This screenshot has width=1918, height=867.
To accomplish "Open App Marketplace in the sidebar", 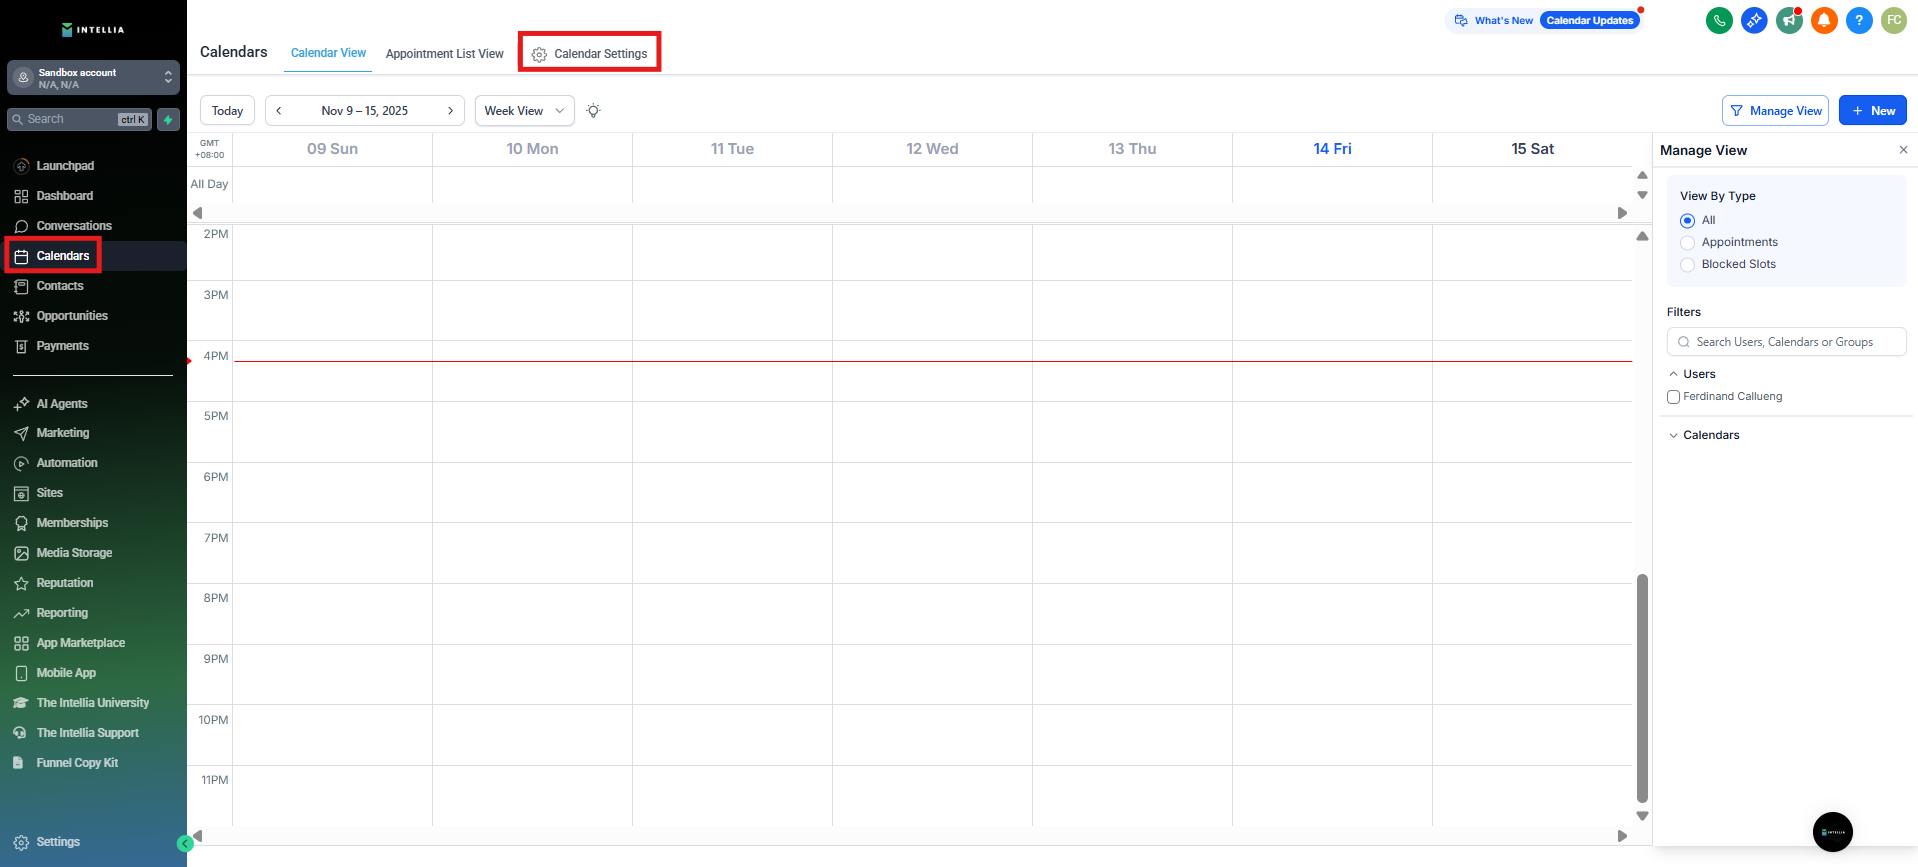I will click(81, 643).
